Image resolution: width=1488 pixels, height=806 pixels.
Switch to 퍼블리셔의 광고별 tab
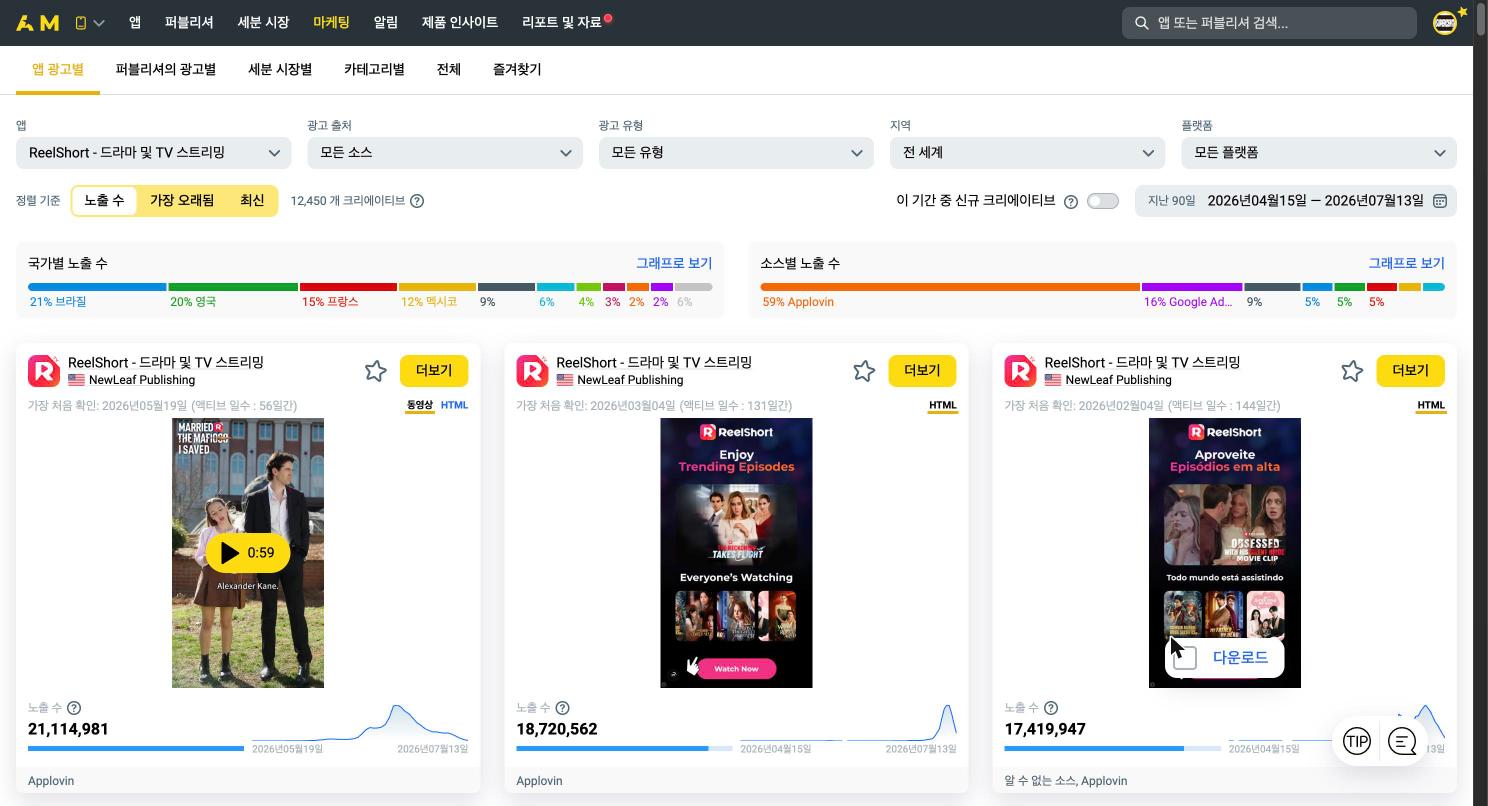[x=166, y=70]
